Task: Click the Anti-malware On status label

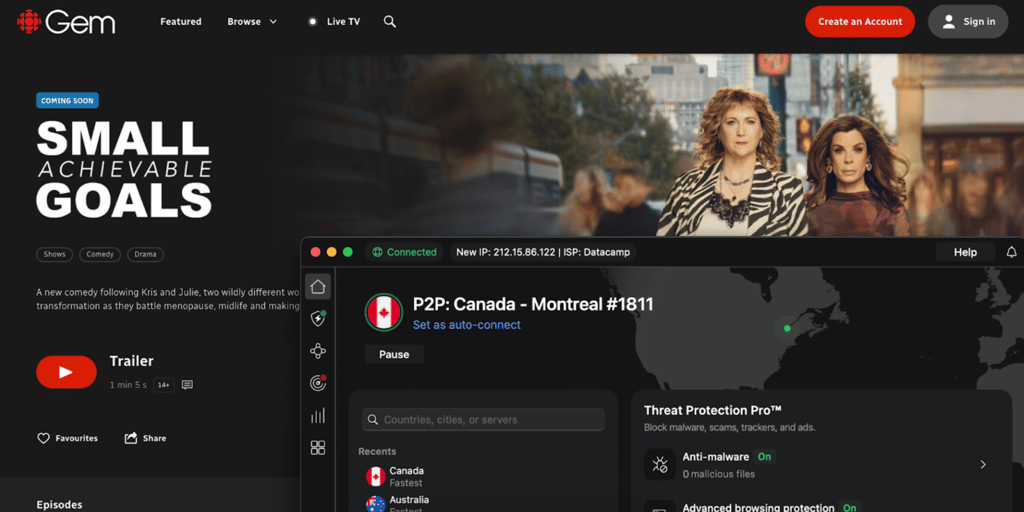Action: (x=764, y=456)
